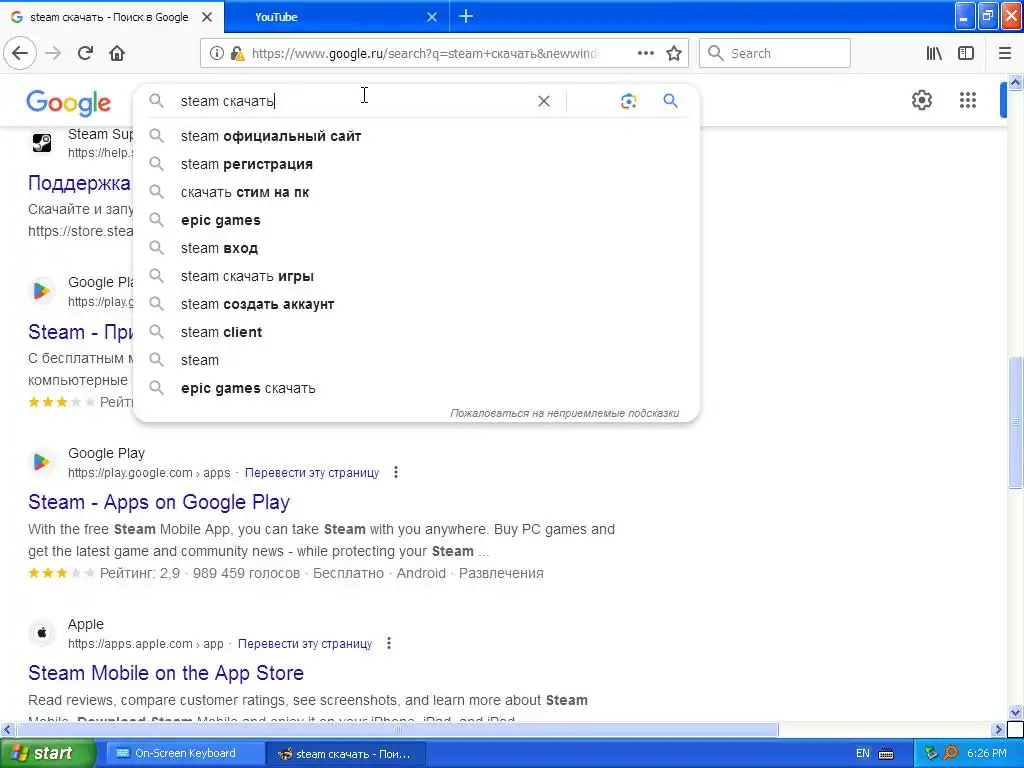The height and width of the screenshot is (768, 1024).
Task: Click the orange magnifier tray icon
Action: 950,754
